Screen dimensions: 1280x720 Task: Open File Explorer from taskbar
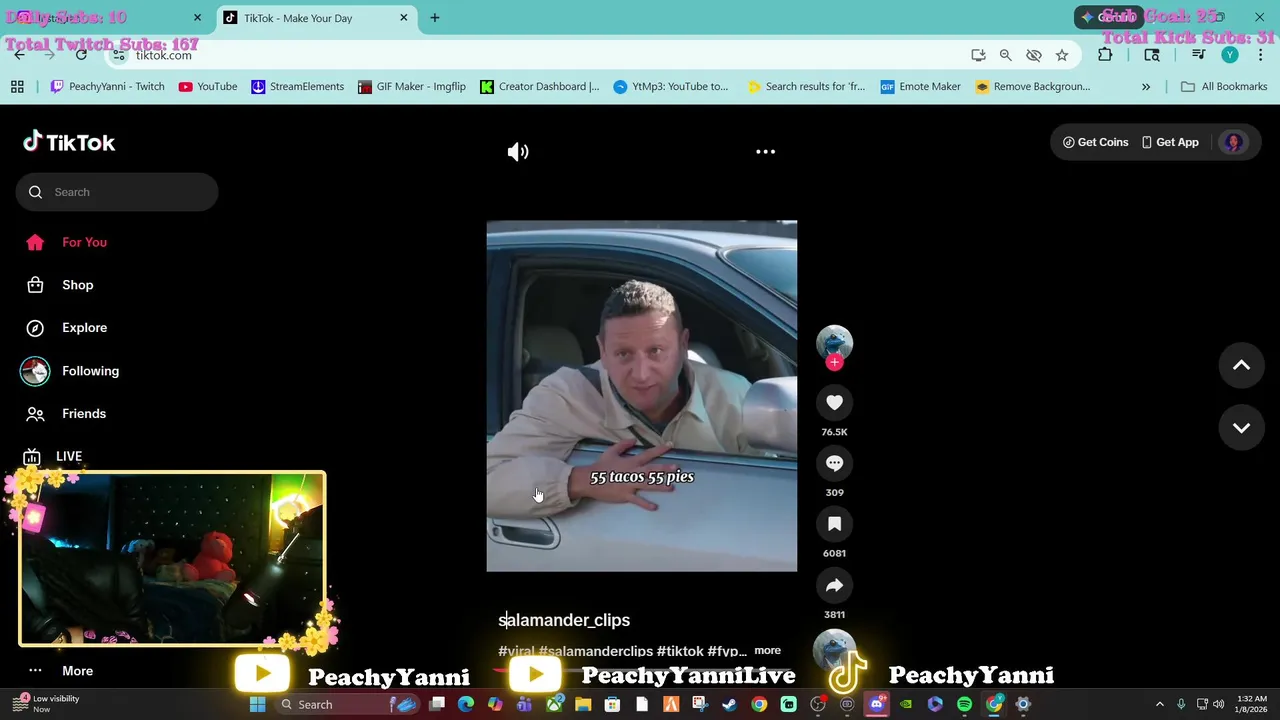(583, 704)
